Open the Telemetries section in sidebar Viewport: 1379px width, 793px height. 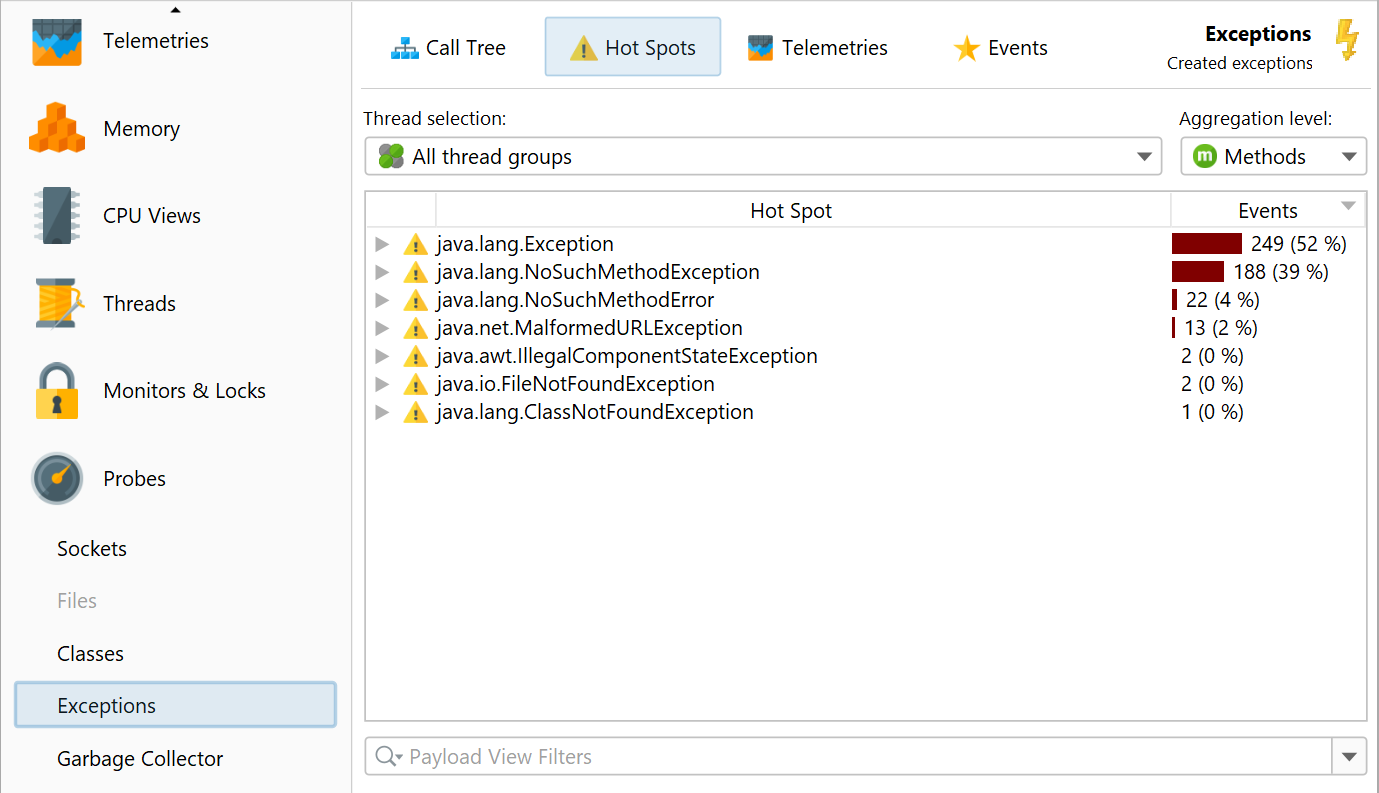coord(155,41)
